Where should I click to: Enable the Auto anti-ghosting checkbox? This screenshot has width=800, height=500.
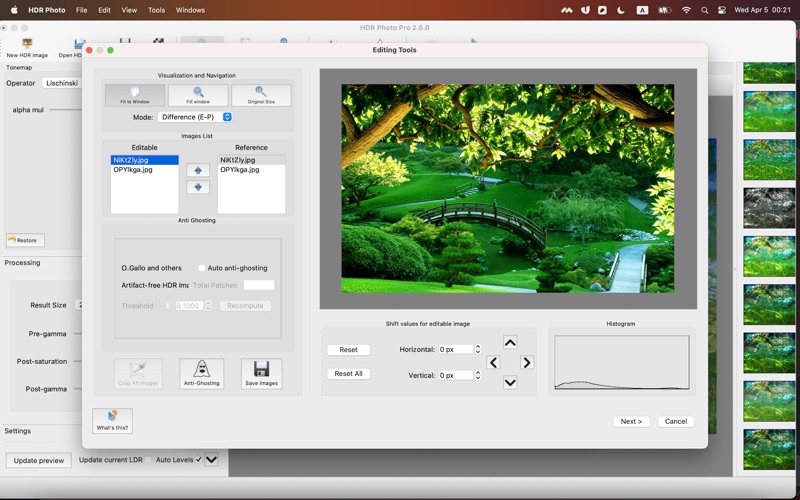pyautogui.click(x=202, y=268)
